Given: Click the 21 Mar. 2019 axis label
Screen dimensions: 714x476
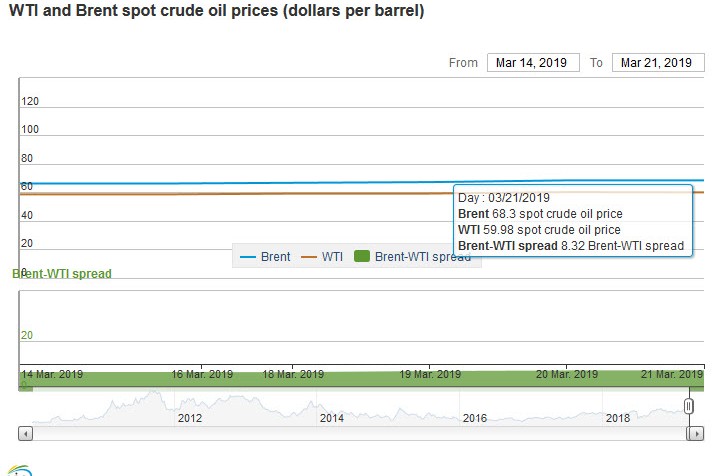Looking at the screenshot, I should point(672,374).
